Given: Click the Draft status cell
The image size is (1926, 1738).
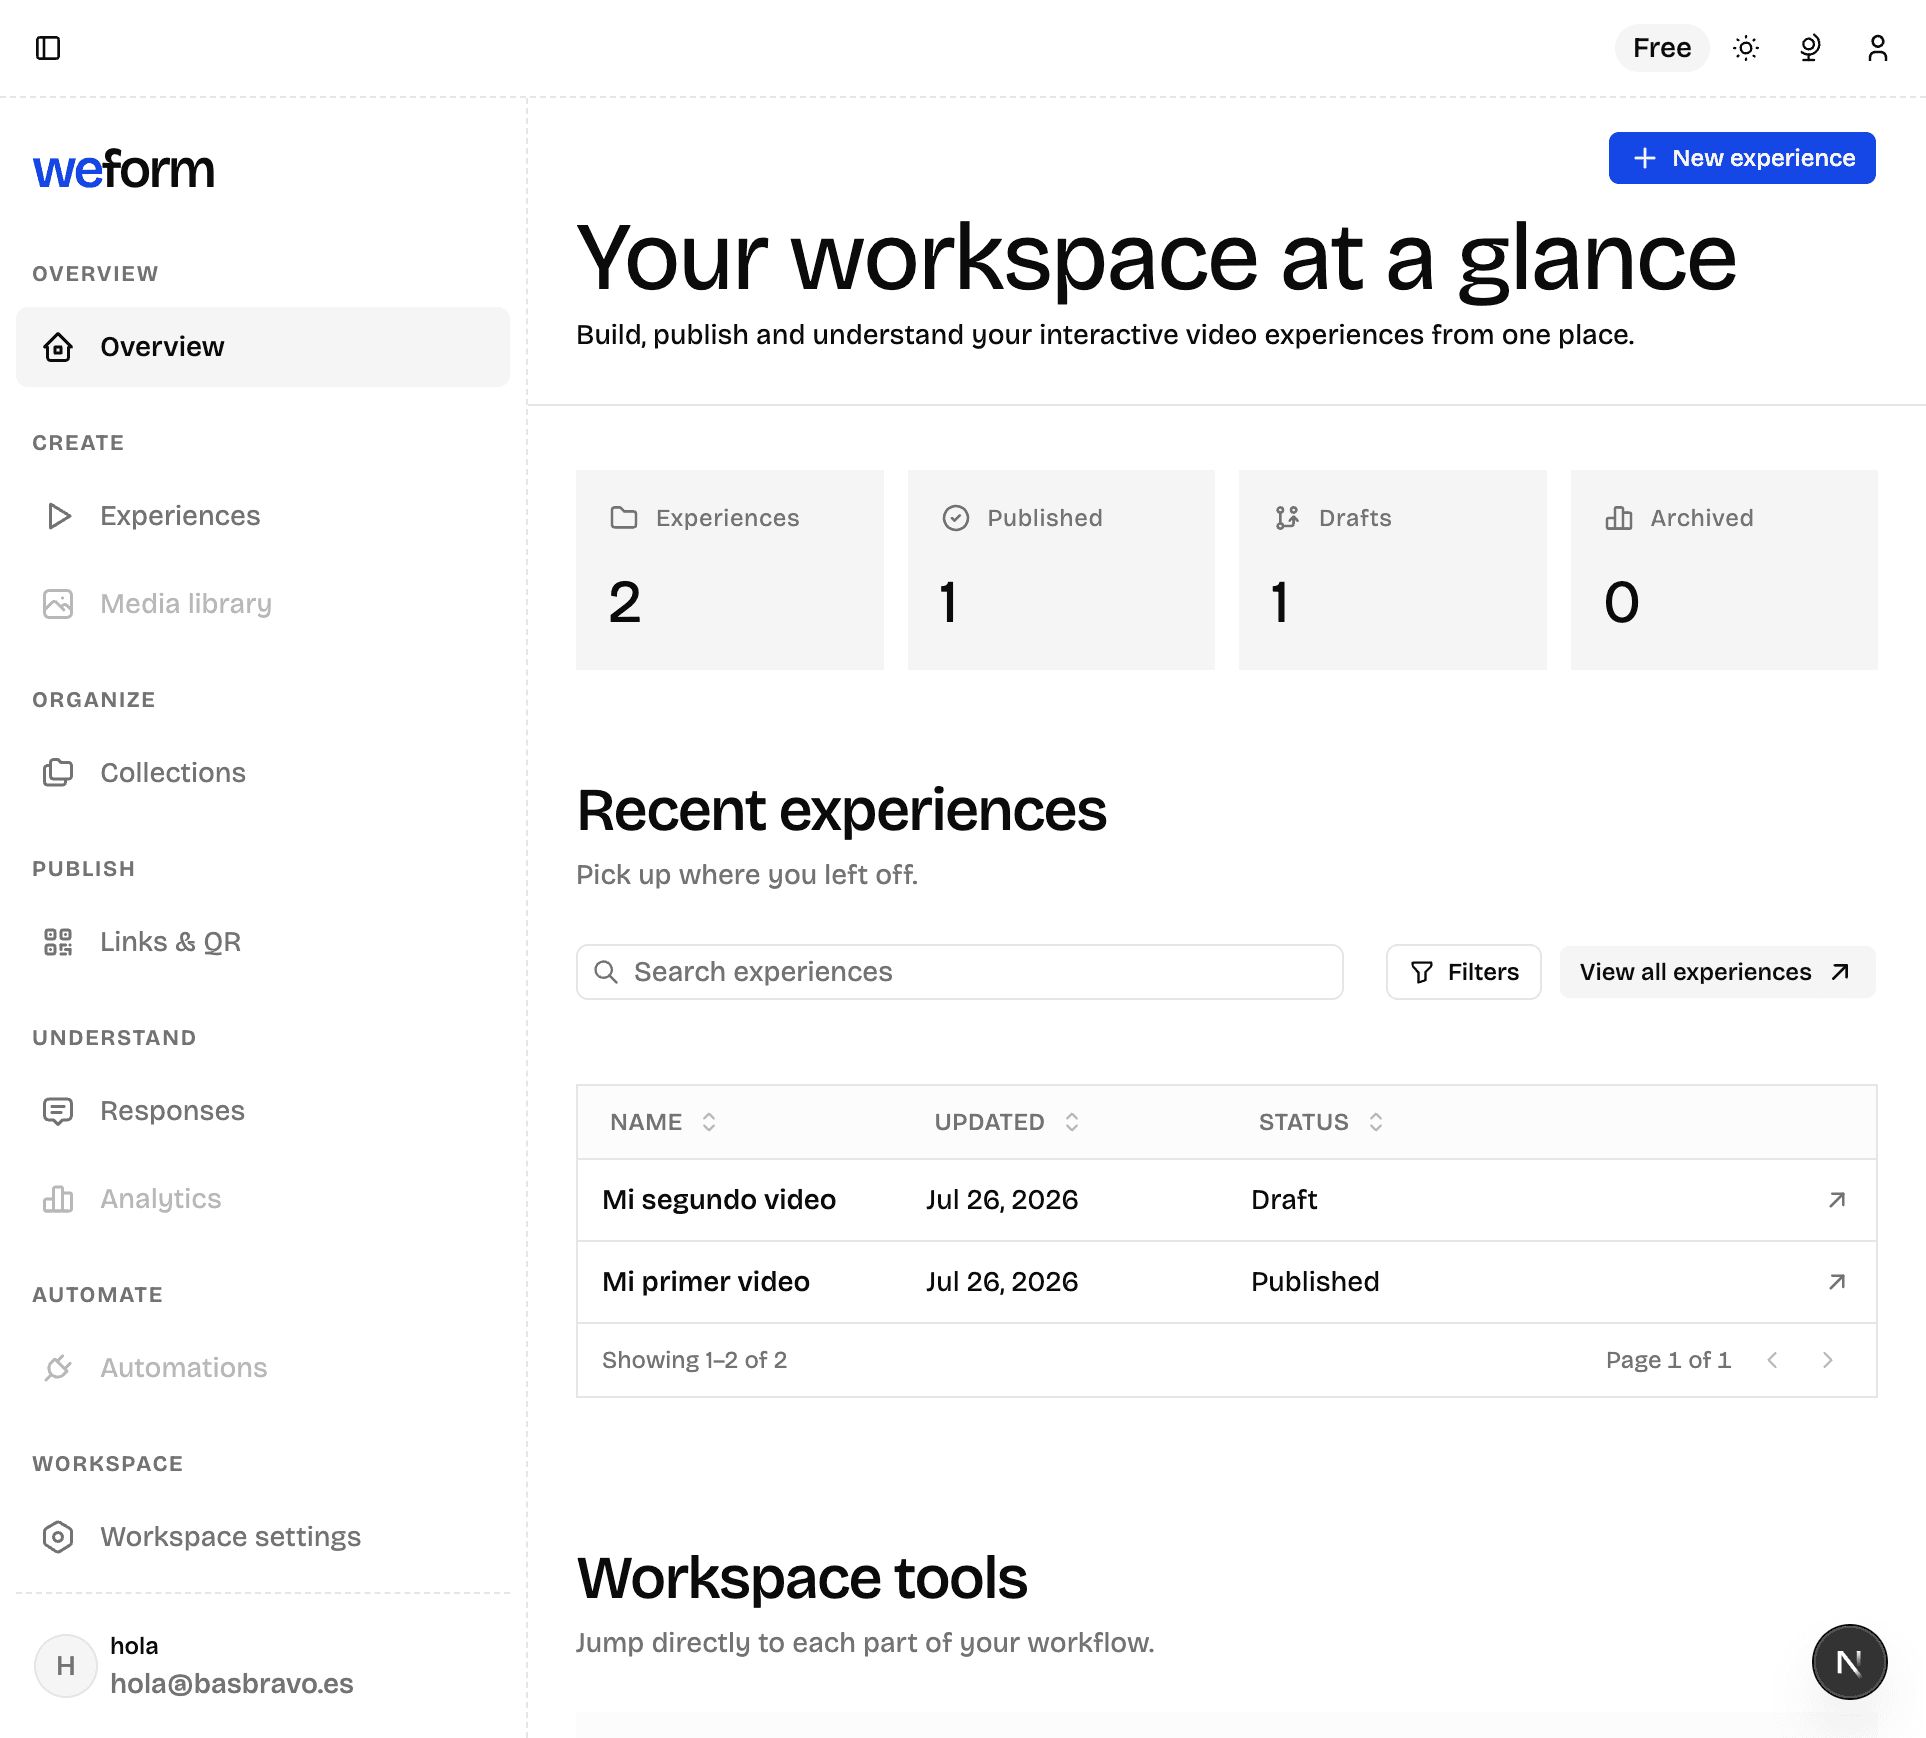Looking at the screenshot, I should [1284, 1200].
